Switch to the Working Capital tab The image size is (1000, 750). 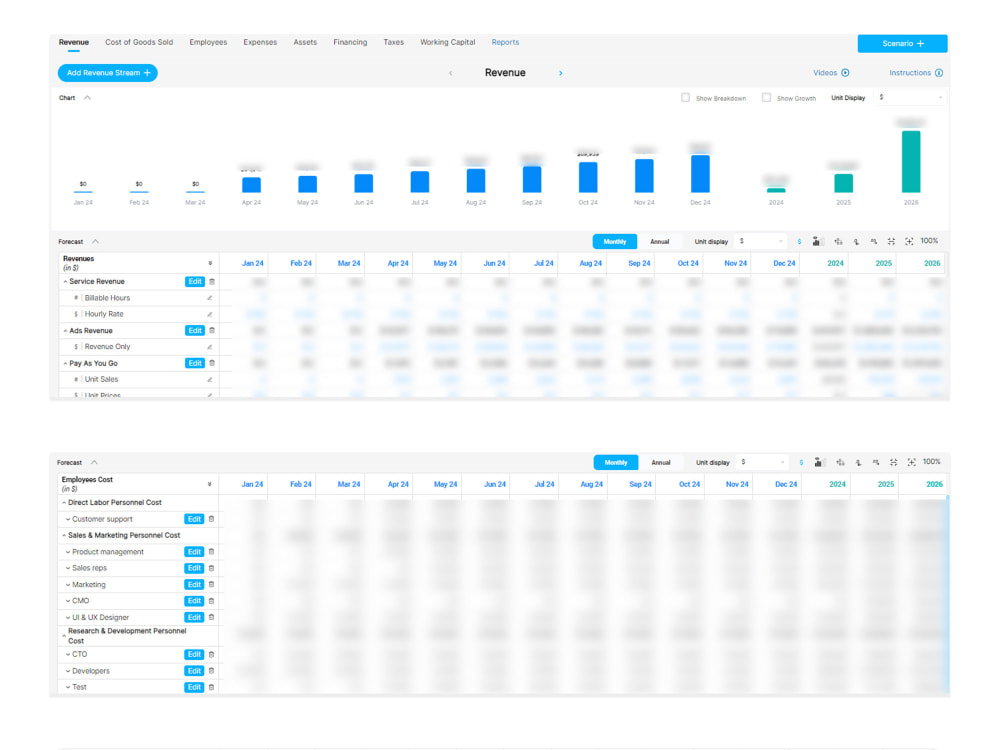click(448, 42)
